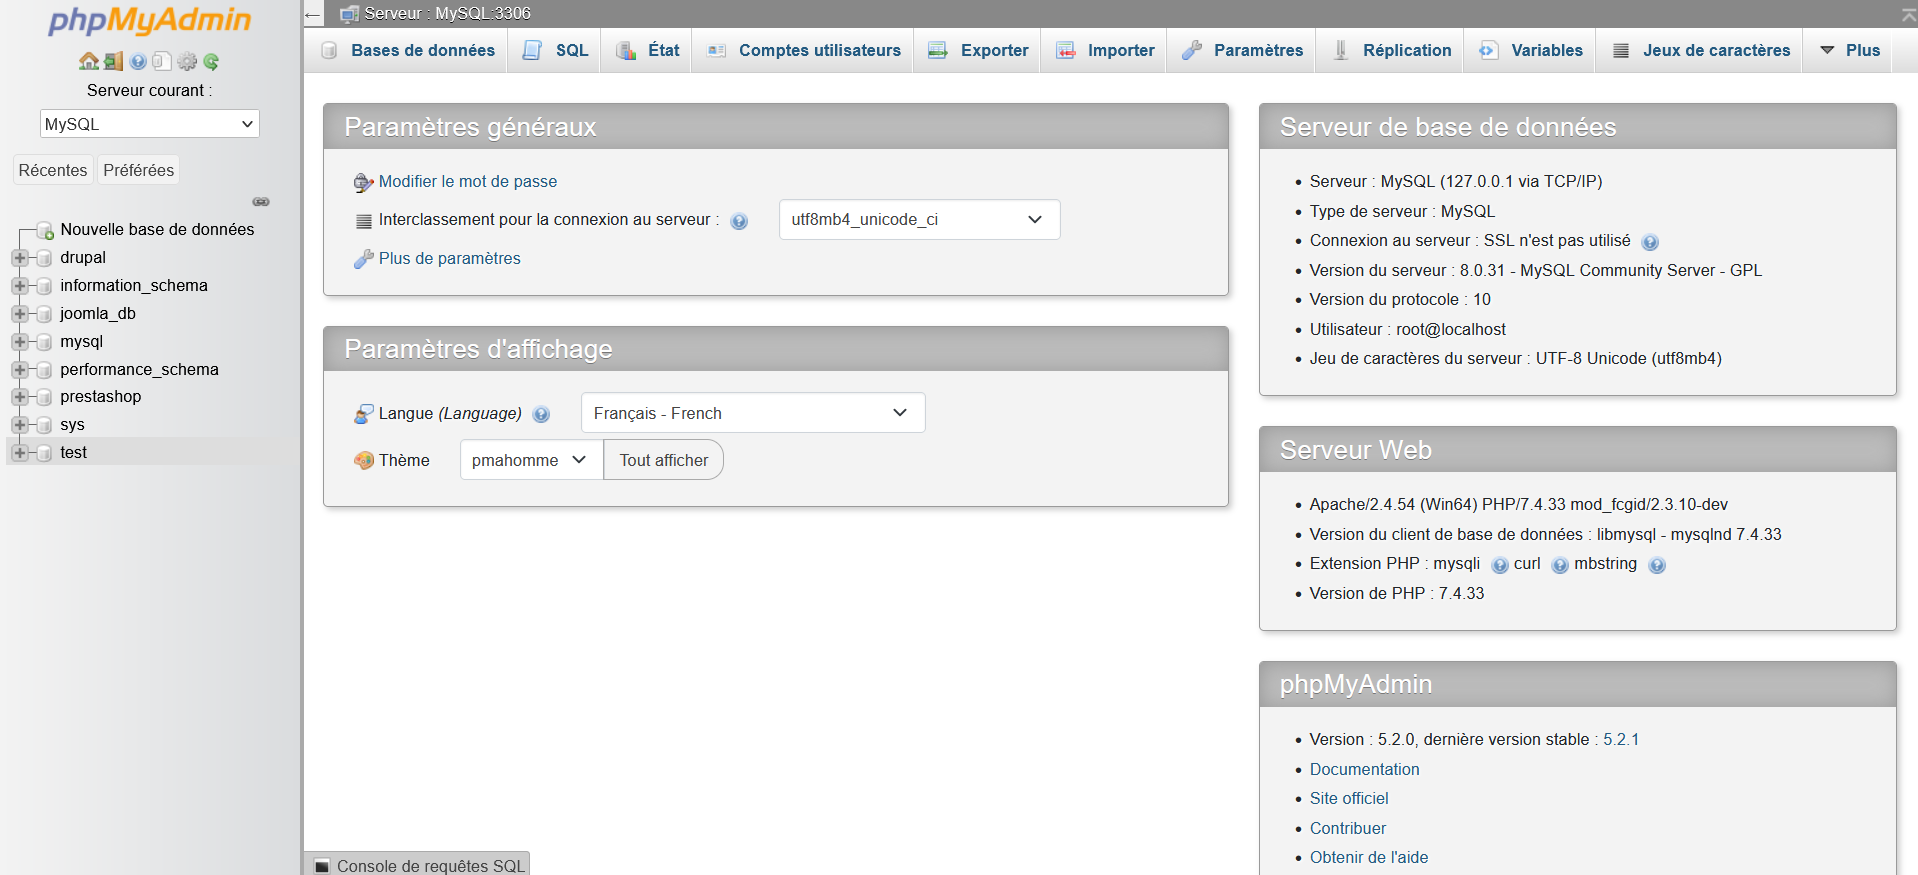Expand the performance_schema tree node
The image size is (1918, 875).
click(x=19, y=370)
